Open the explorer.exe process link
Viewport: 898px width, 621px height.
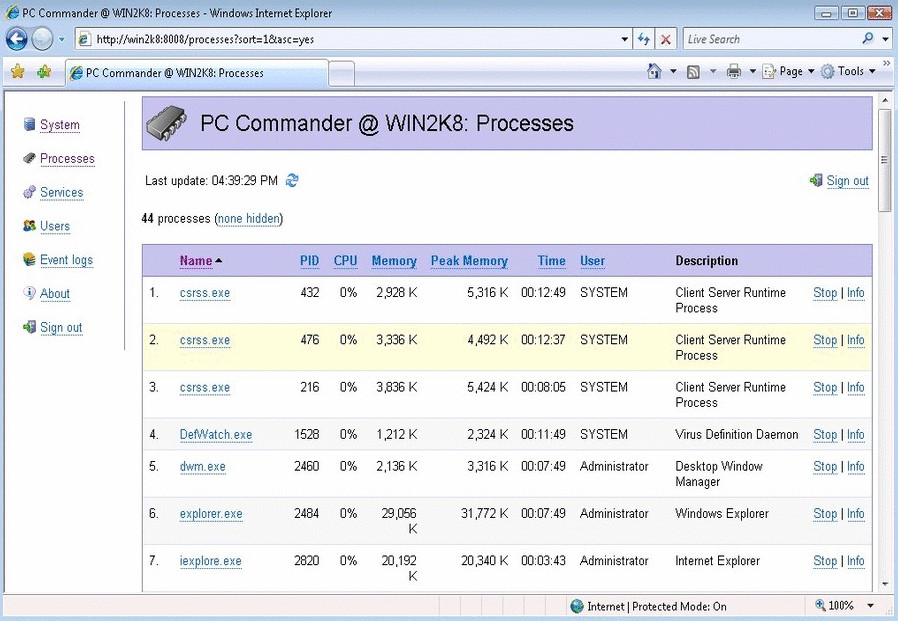211,514
